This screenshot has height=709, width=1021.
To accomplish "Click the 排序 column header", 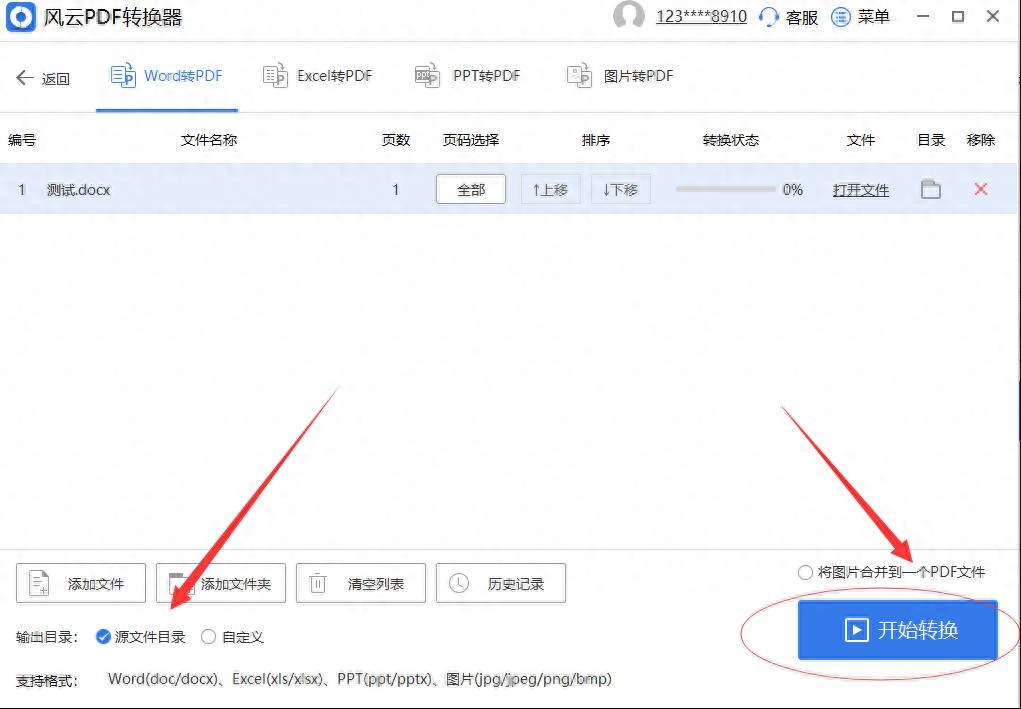I will tap(596, 140).
